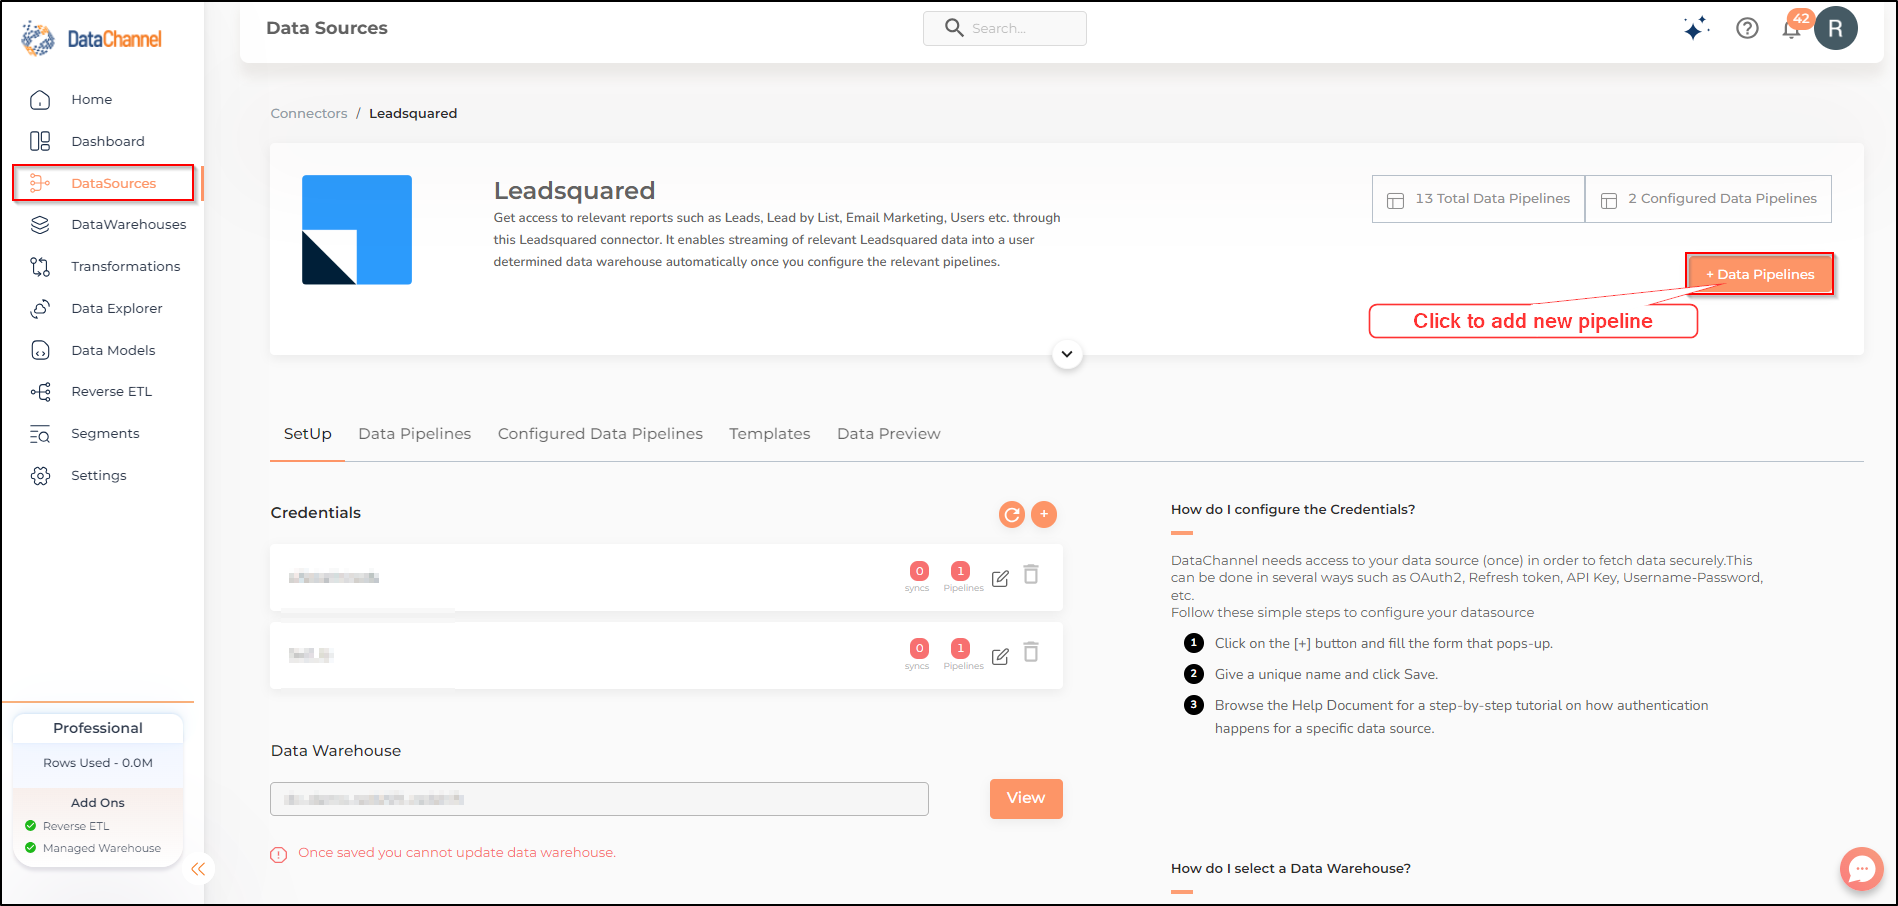1898x906 pixels.
Task: Open Settings from the sidebar
Action: pyautogui.click(x=99, y=476)
